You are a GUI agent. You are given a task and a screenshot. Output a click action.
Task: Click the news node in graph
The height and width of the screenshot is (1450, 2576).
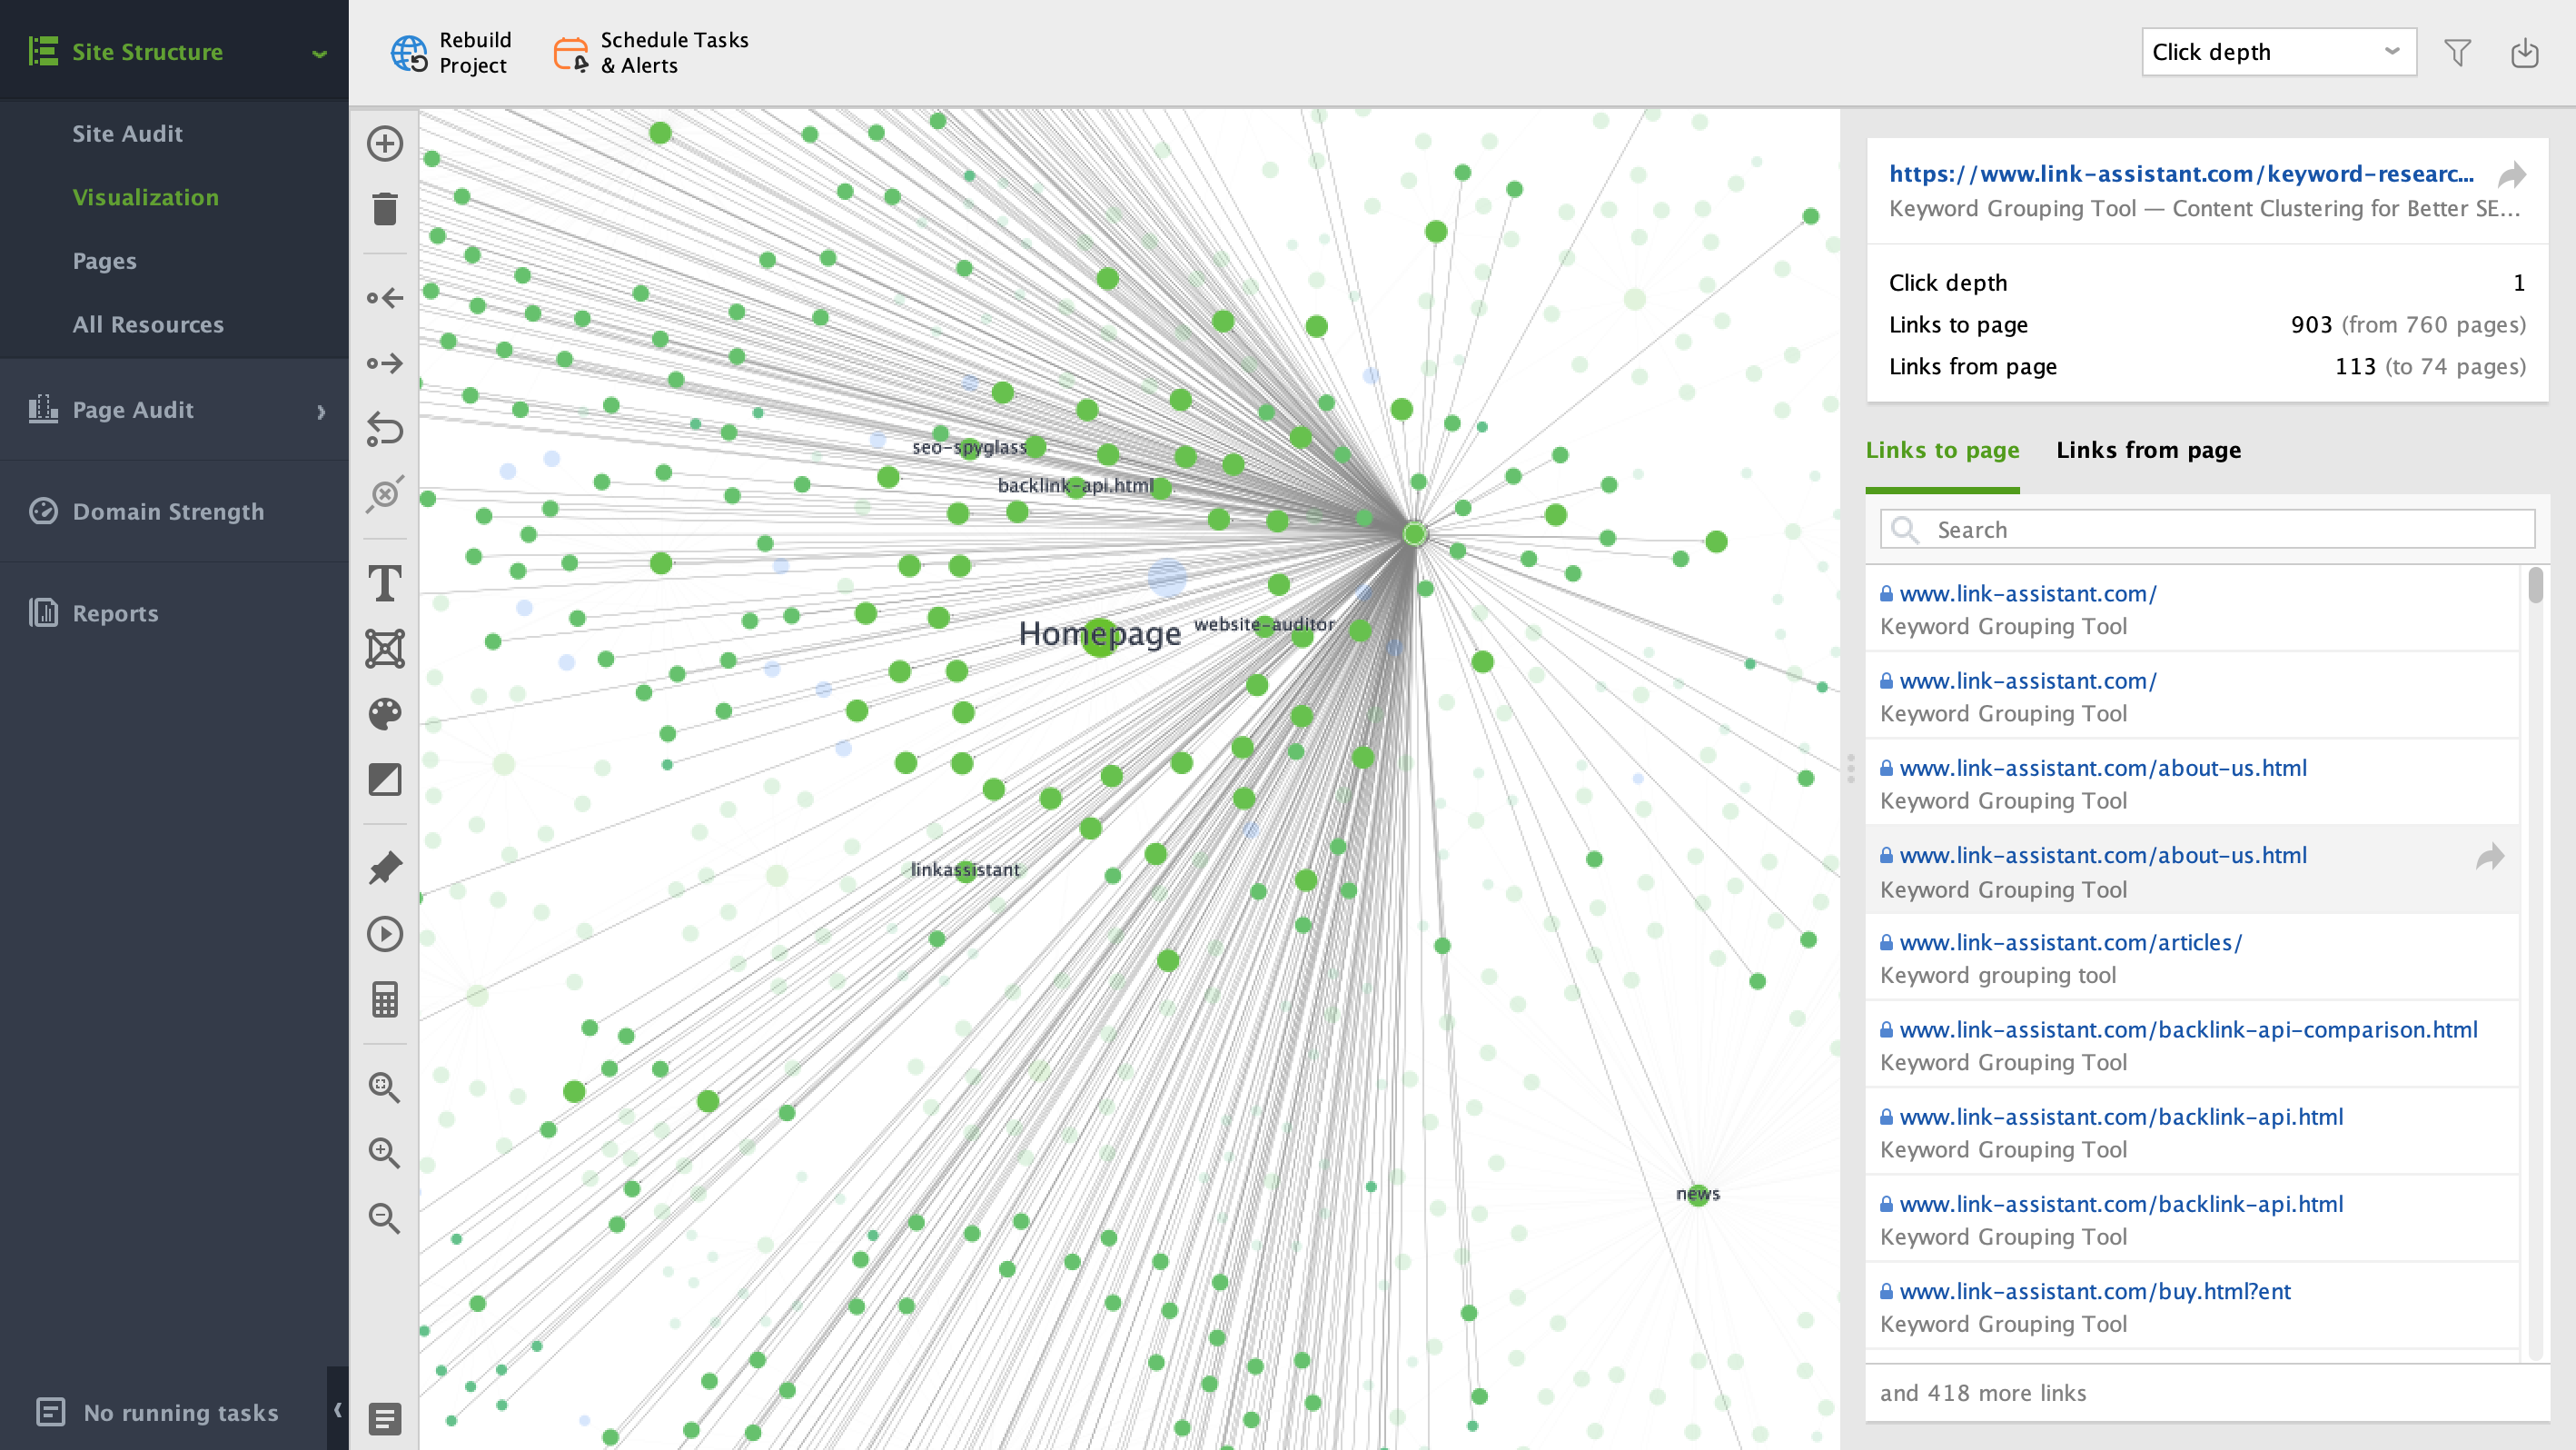pyautogui.click(x=1698, y=1194)
